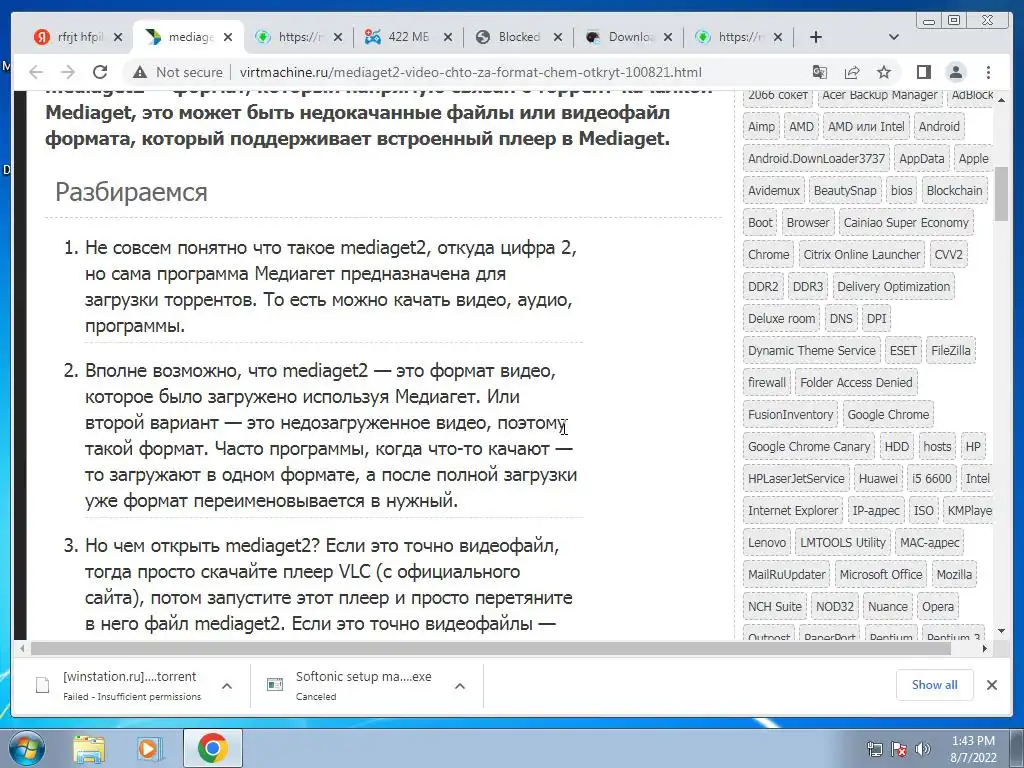
Task: Open the Delivery Optimization tag
Action: (893, 287)
